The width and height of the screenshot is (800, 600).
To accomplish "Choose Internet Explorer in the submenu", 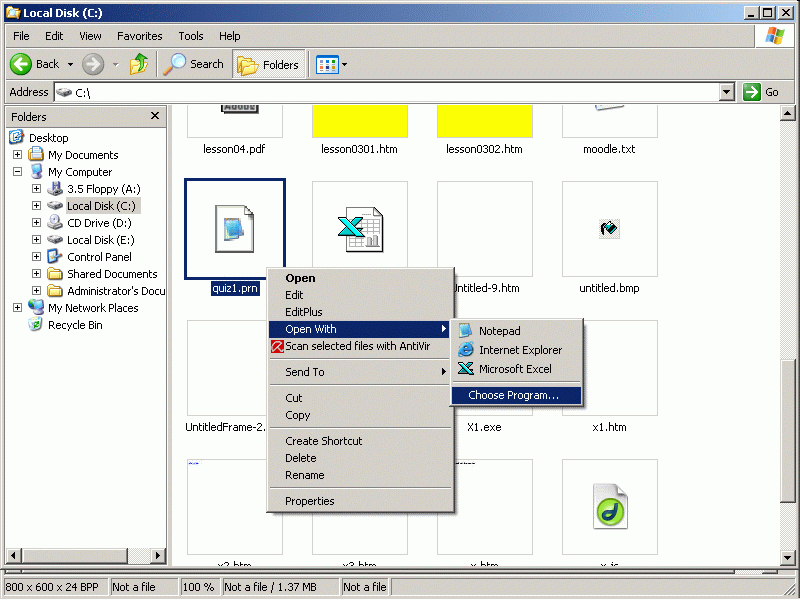I will point(519,350).
